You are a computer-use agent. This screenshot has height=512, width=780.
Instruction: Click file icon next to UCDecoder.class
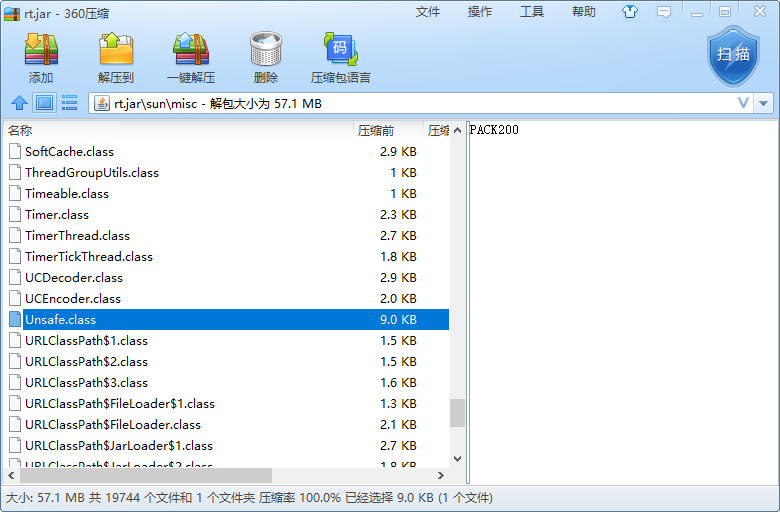[15, 278]
